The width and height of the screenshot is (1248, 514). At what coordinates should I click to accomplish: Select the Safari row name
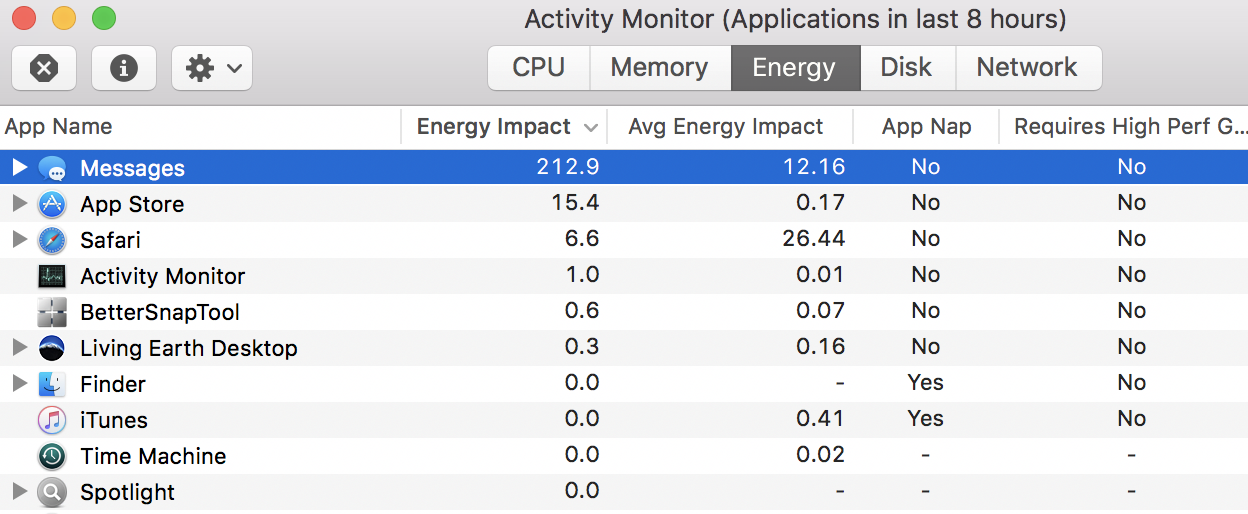(110, 240)
